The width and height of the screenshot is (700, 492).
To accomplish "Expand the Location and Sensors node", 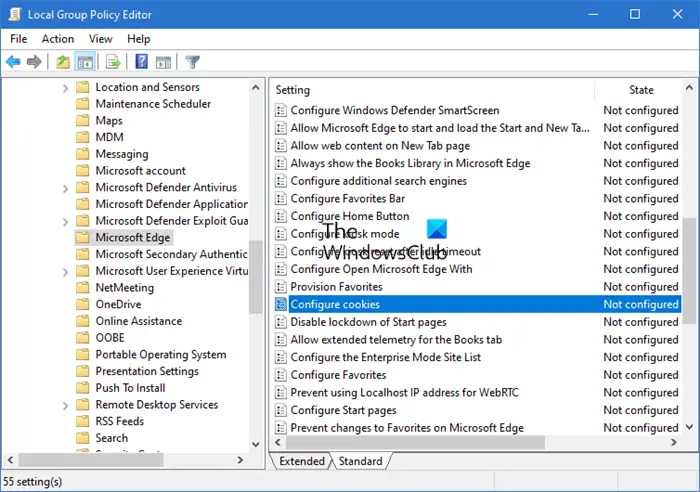I will (x=65, y=88).
